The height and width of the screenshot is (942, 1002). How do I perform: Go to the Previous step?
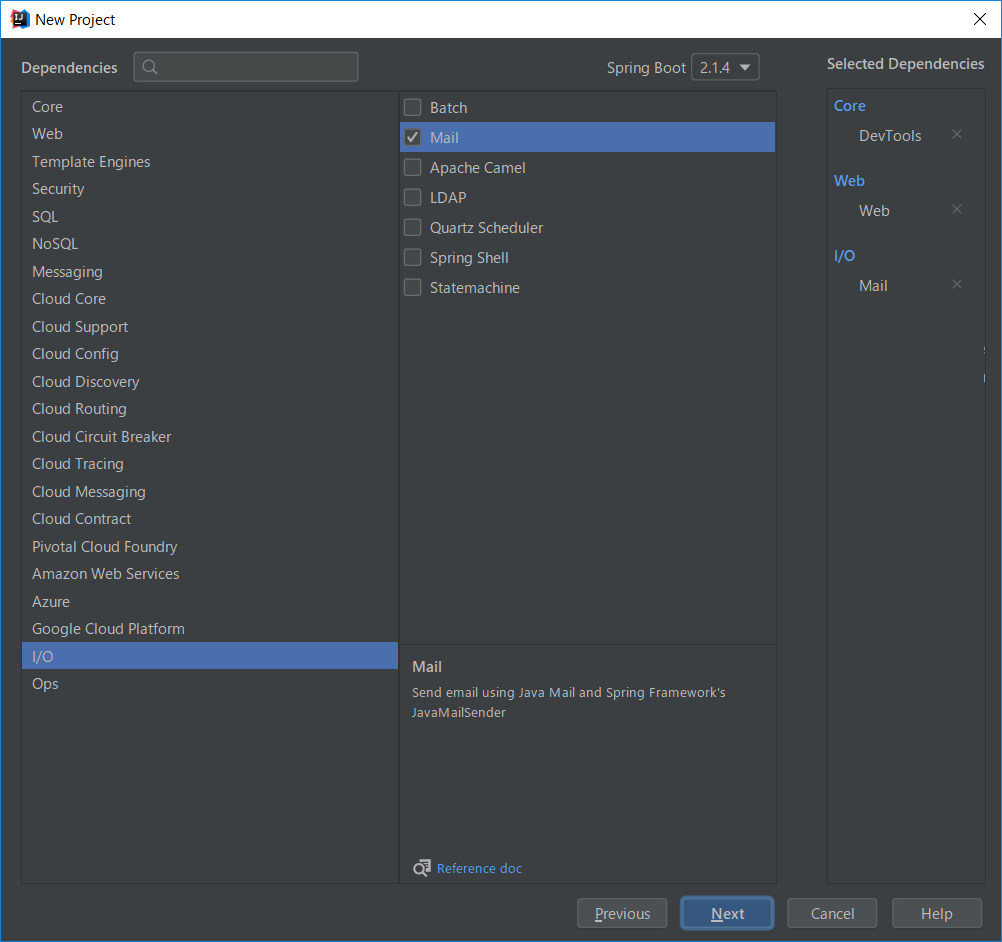[x=622, y=913]
